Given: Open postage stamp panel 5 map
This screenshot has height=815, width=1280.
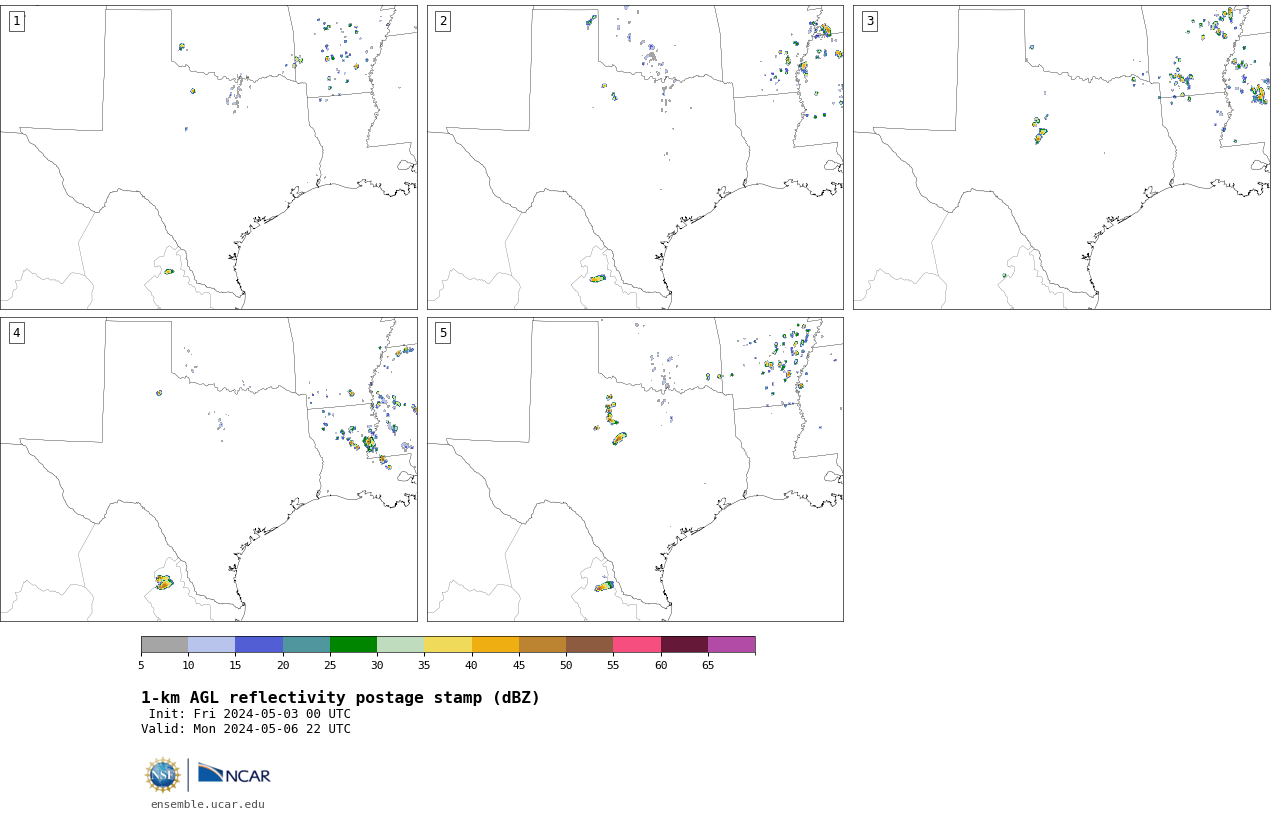Looking at the screenshot, I should (x=635, y=469).
